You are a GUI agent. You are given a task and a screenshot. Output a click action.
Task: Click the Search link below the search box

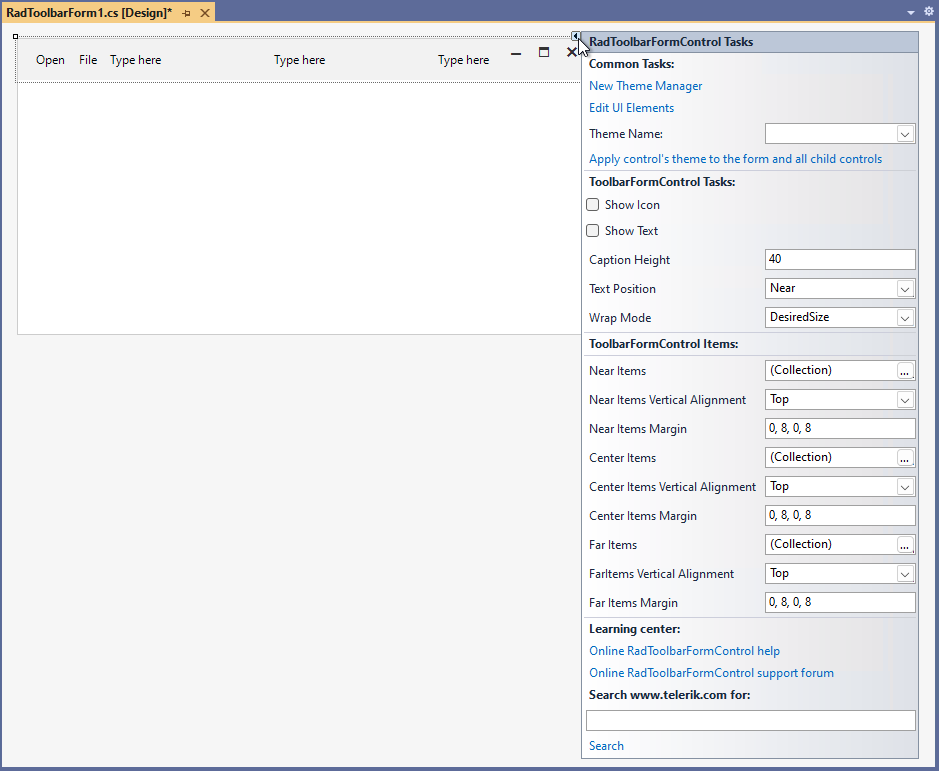[x=605, y=745]
